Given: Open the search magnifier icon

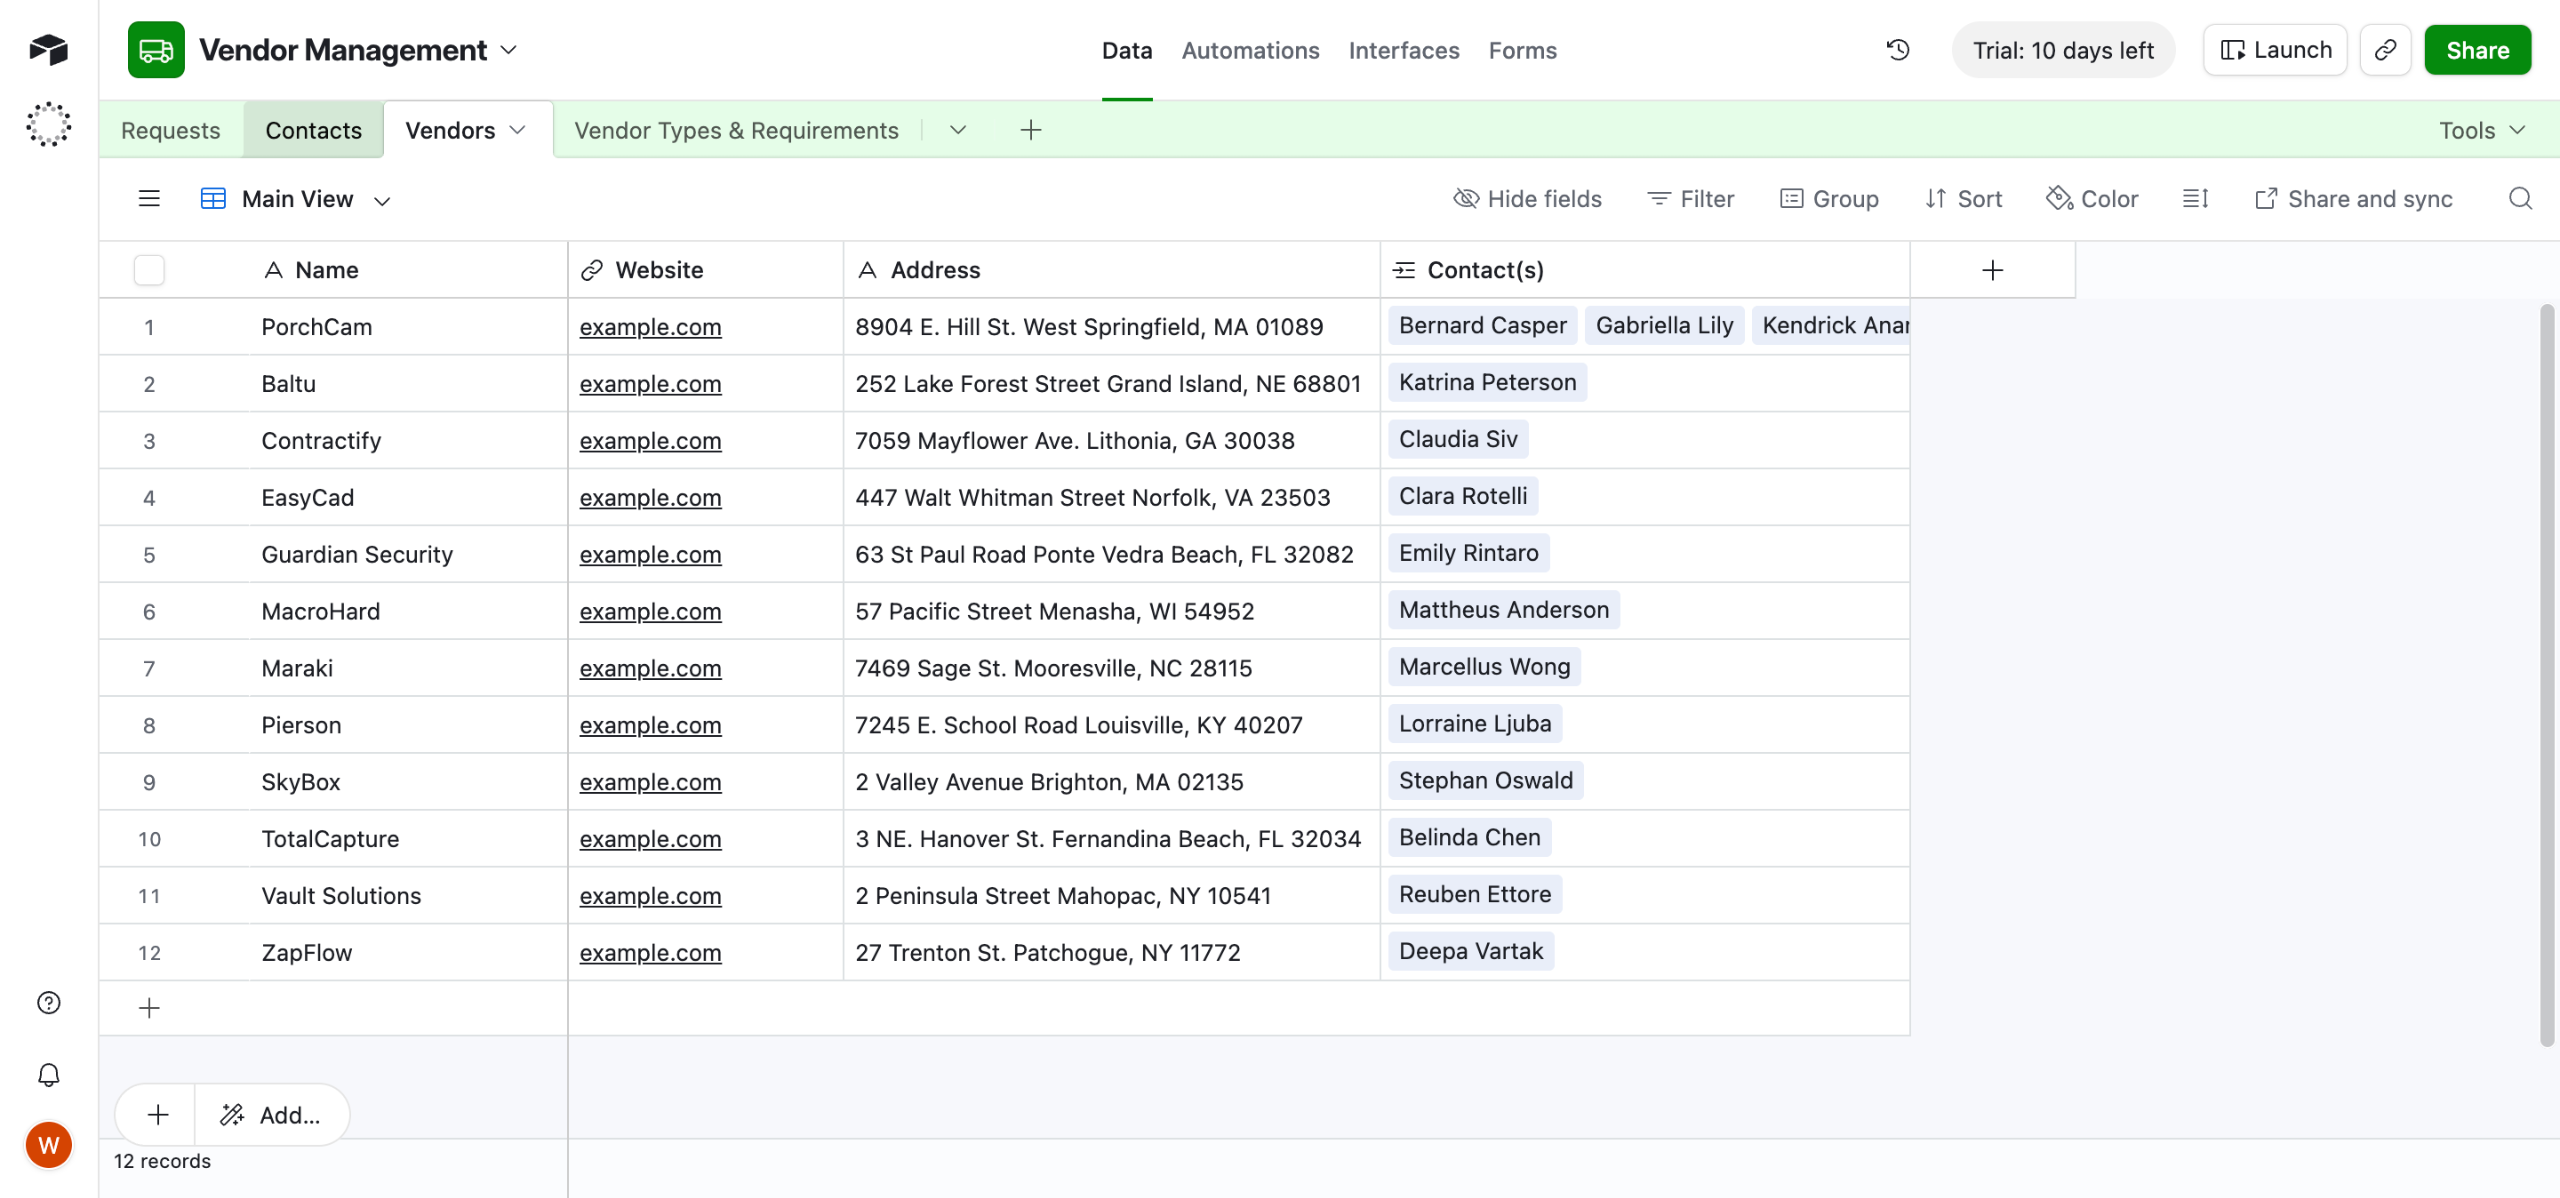Looking at the screenshot, I should point(2520,199).
